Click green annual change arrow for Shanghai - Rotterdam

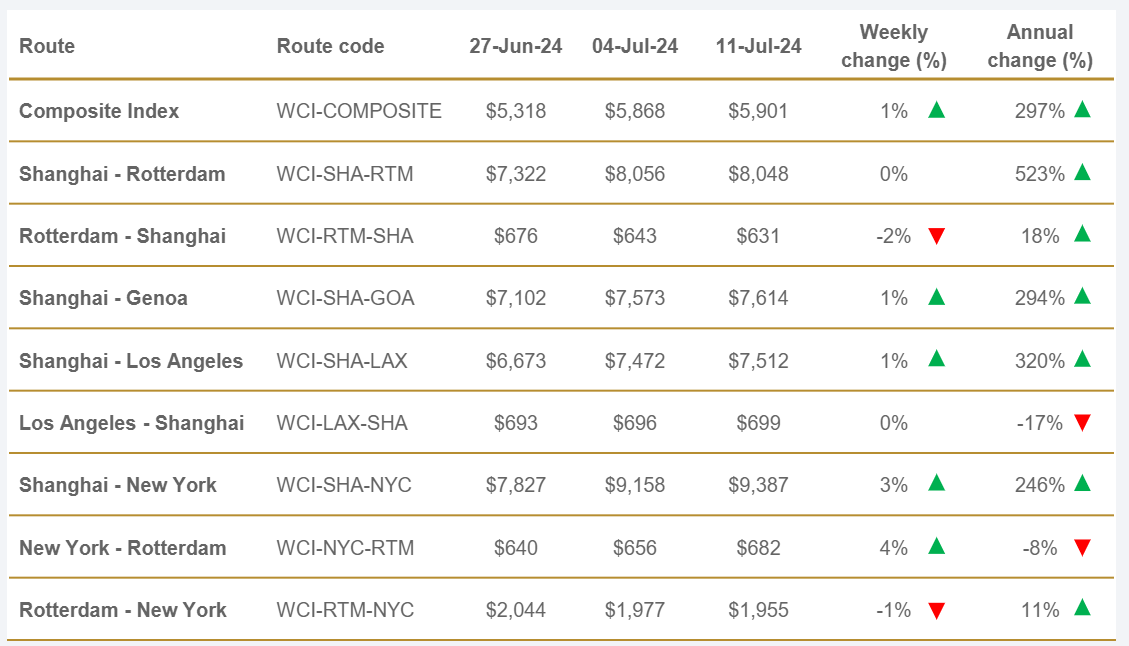pyautogui.click(x=1081, y=172)
